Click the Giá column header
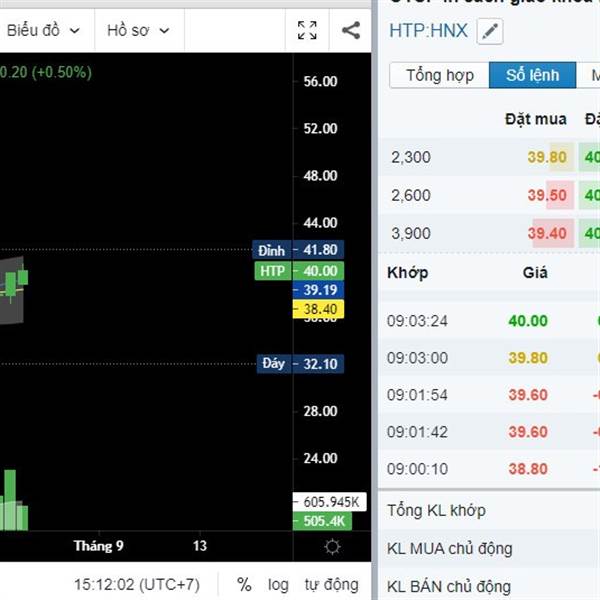 pos(535,273)
